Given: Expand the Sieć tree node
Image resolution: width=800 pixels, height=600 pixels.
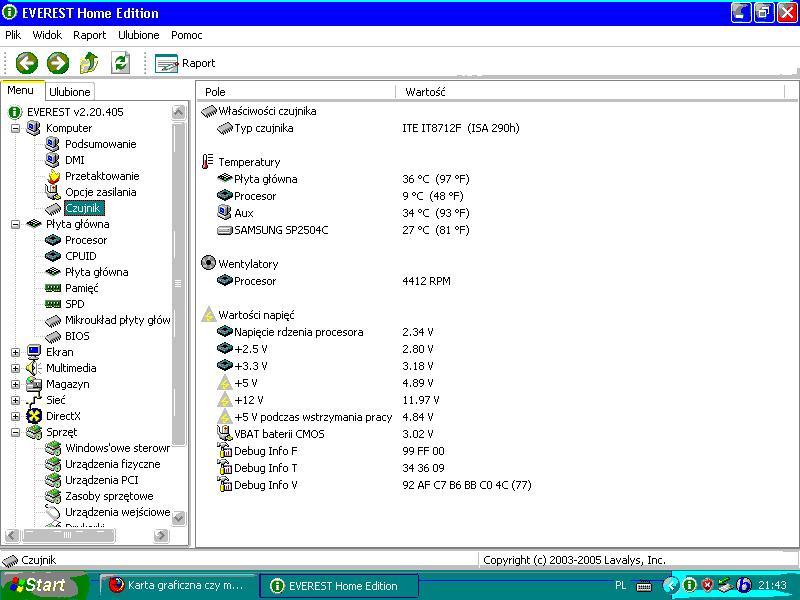Looking at the screenshot, I should click(x=15, y=400).
